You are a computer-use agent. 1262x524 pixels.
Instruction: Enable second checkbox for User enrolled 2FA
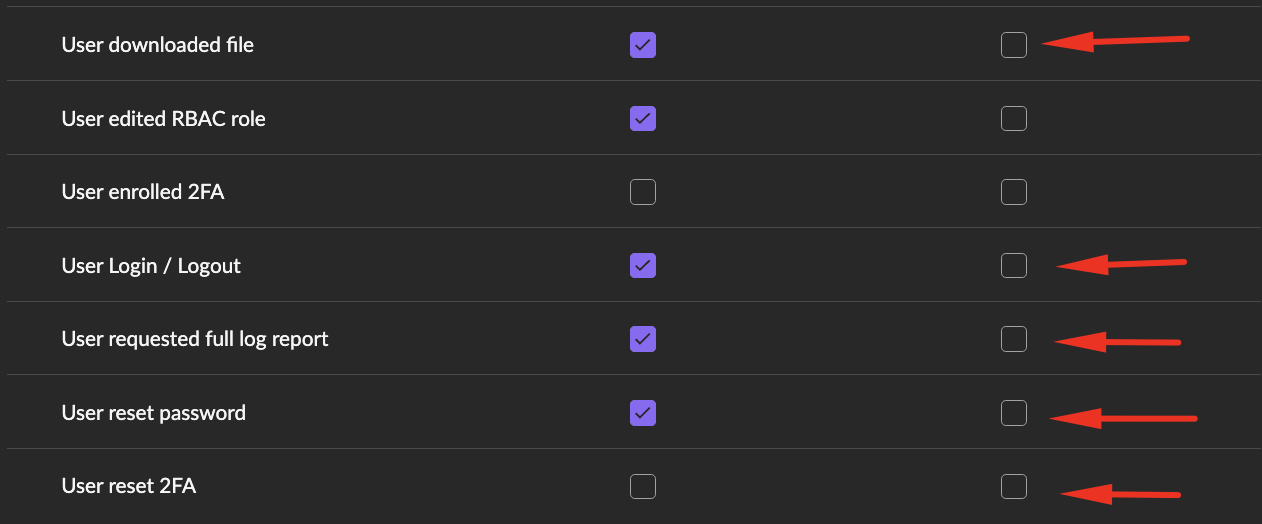click(1014, 192)
